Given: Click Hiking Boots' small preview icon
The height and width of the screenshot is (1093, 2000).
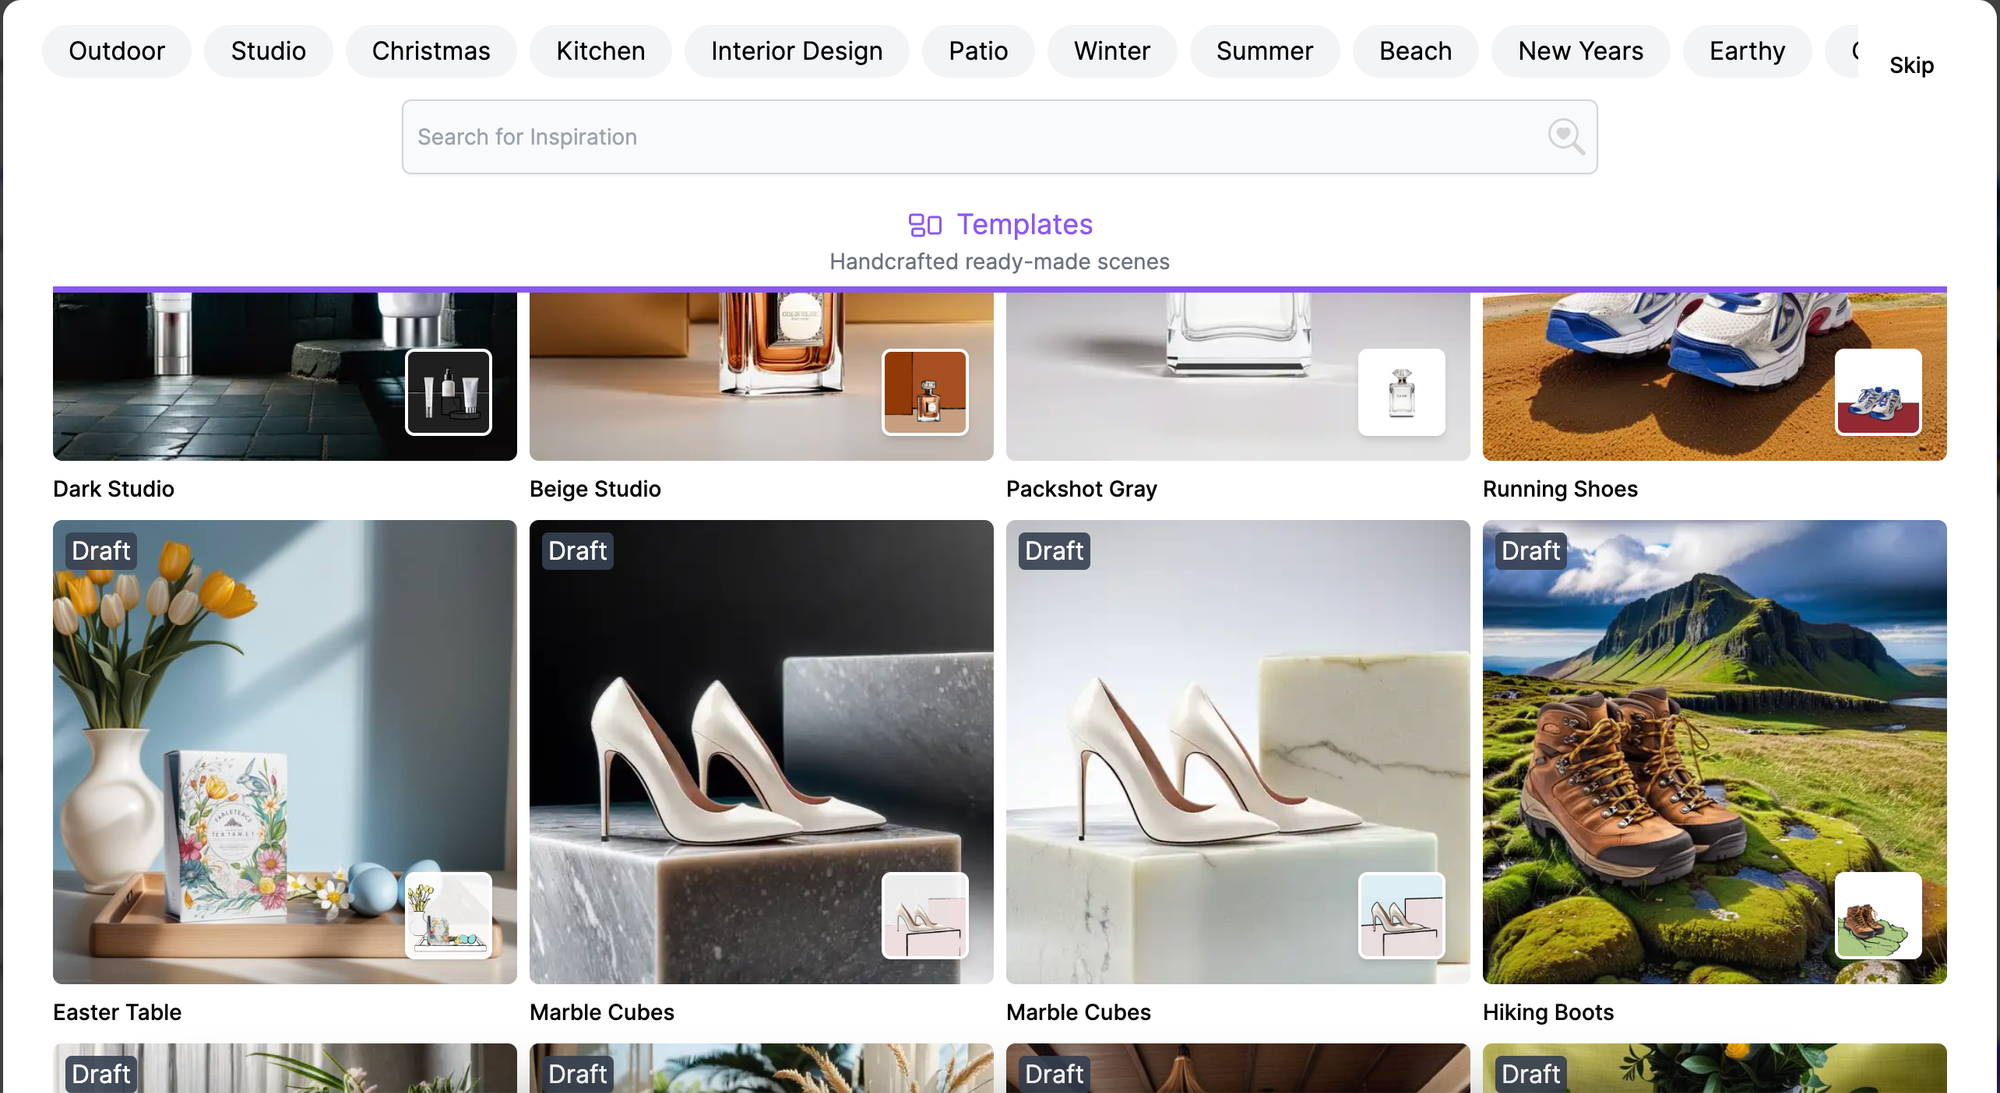Looking at the screenshot, I should (1877, 915).
